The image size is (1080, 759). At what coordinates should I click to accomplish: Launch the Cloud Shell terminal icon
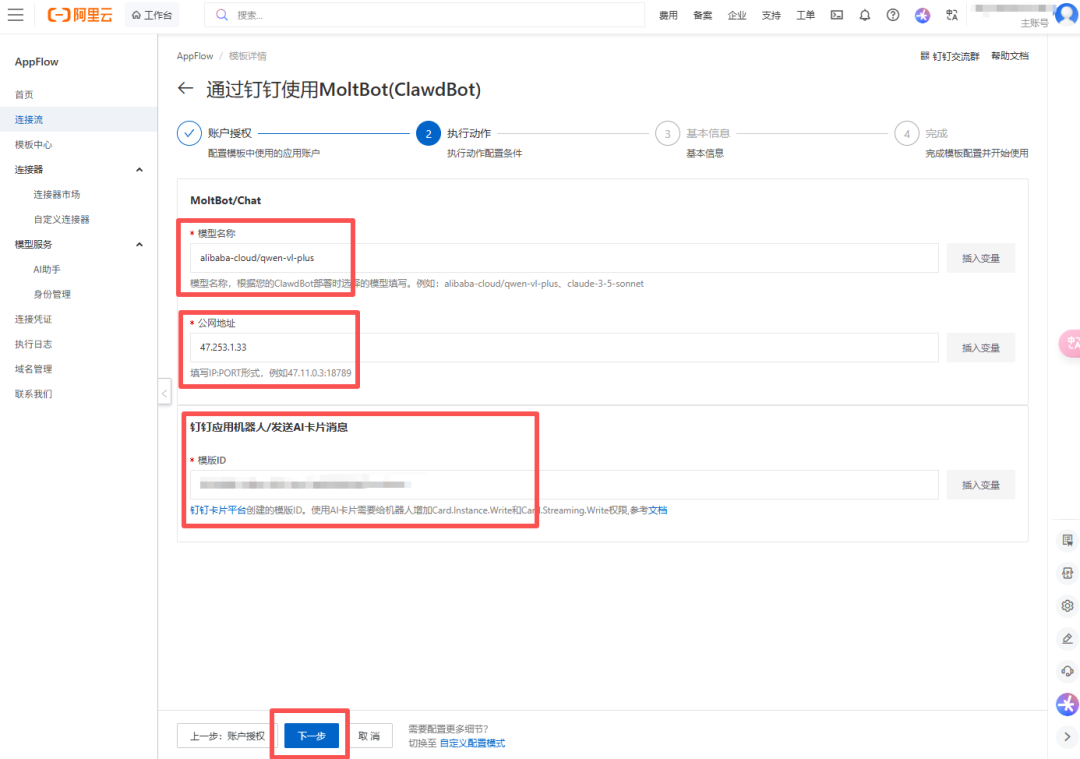tap(837, 15)
